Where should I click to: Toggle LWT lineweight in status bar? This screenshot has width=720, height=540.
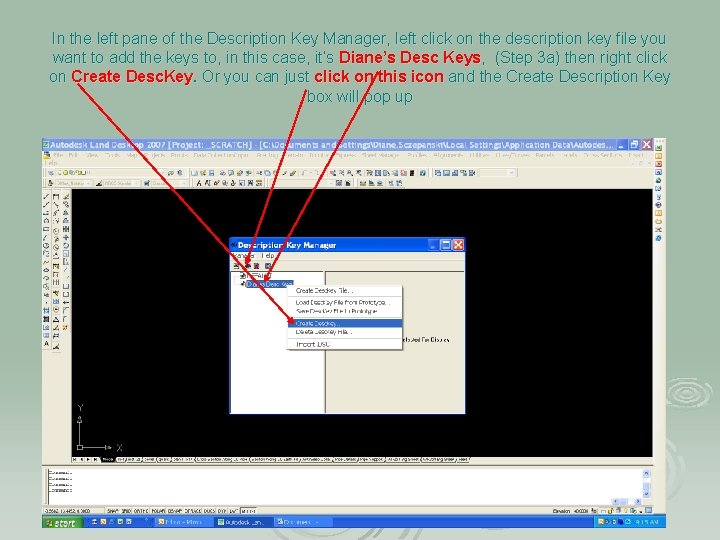tap(233, 511)
